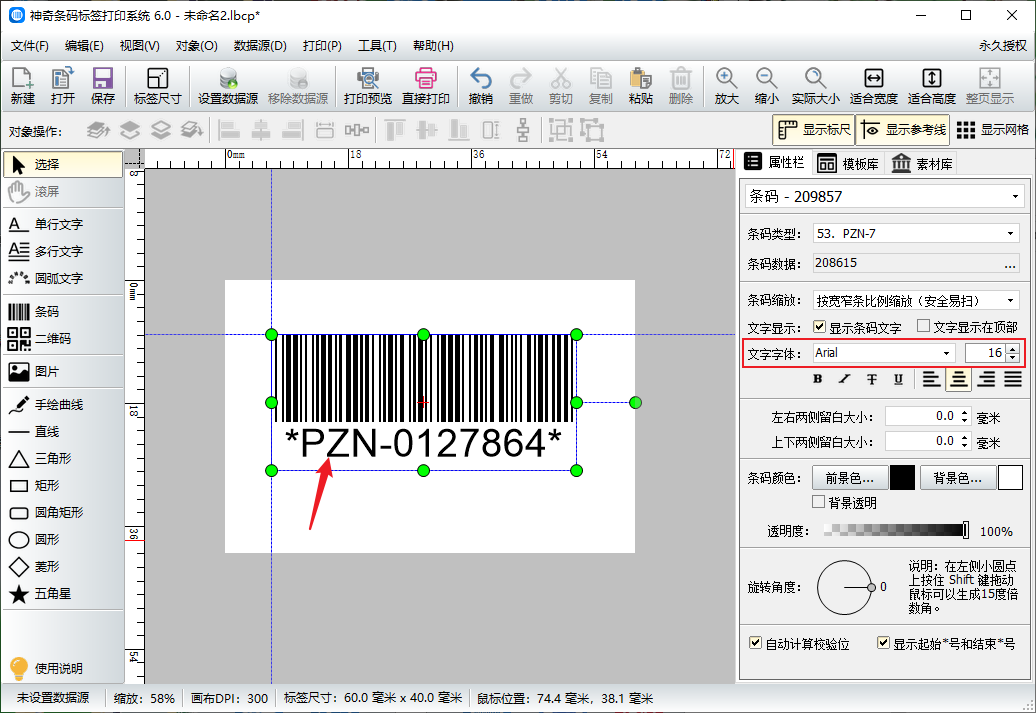Uncheck 显示条码文字 checkbox
Viewport: 1036px width, 713px height.
[820, 326]
